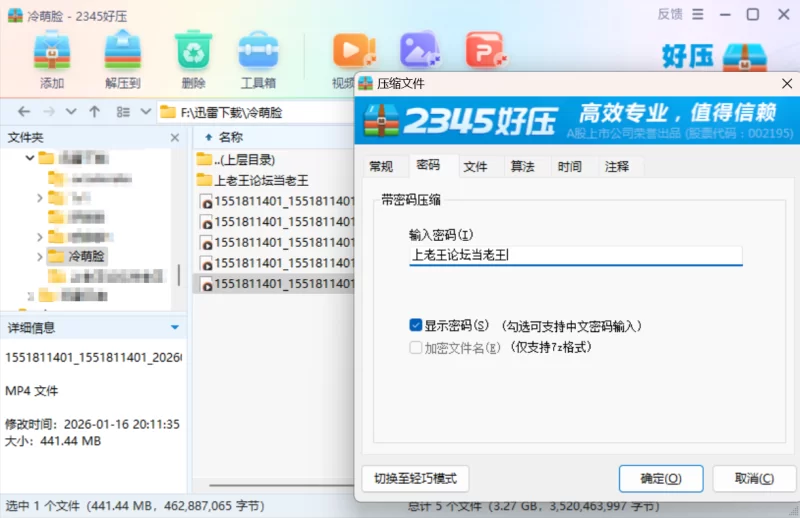
Task: Expand the 冷萌脸 folder tree node
Action: click(x=40, y=257)
